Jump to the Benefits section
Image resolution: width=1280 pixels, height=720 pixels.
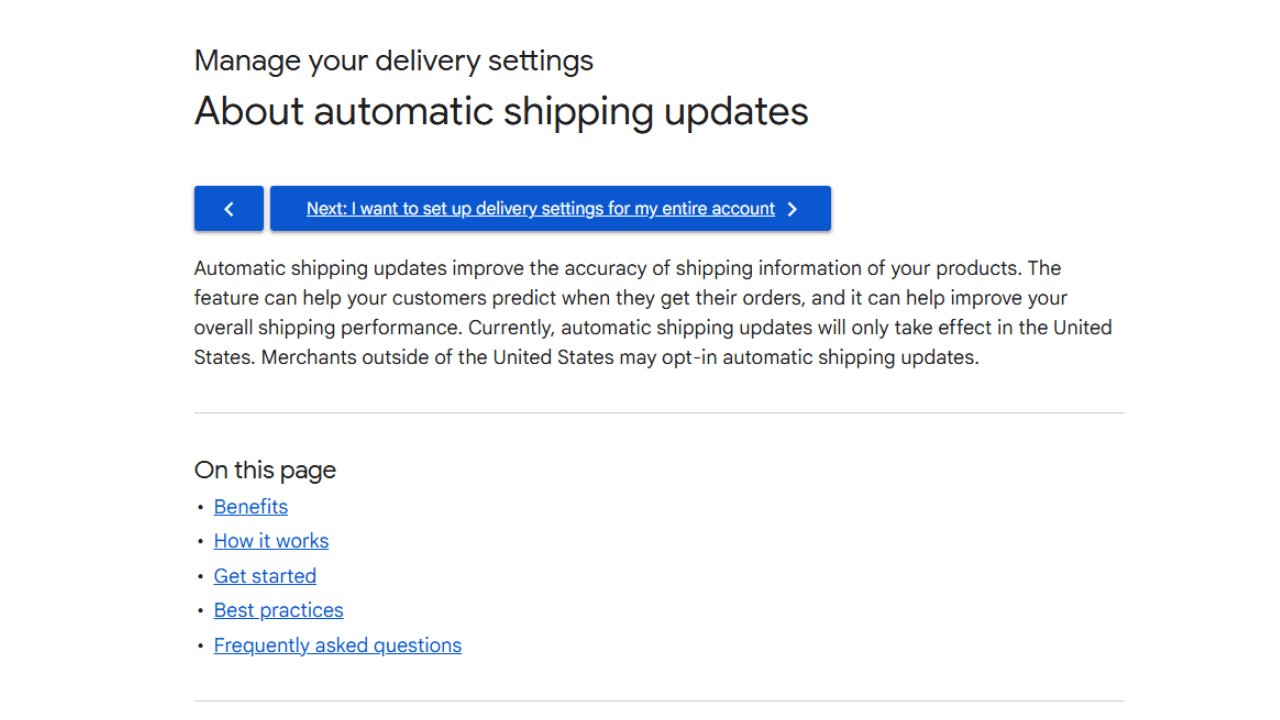tap(251, 507)
